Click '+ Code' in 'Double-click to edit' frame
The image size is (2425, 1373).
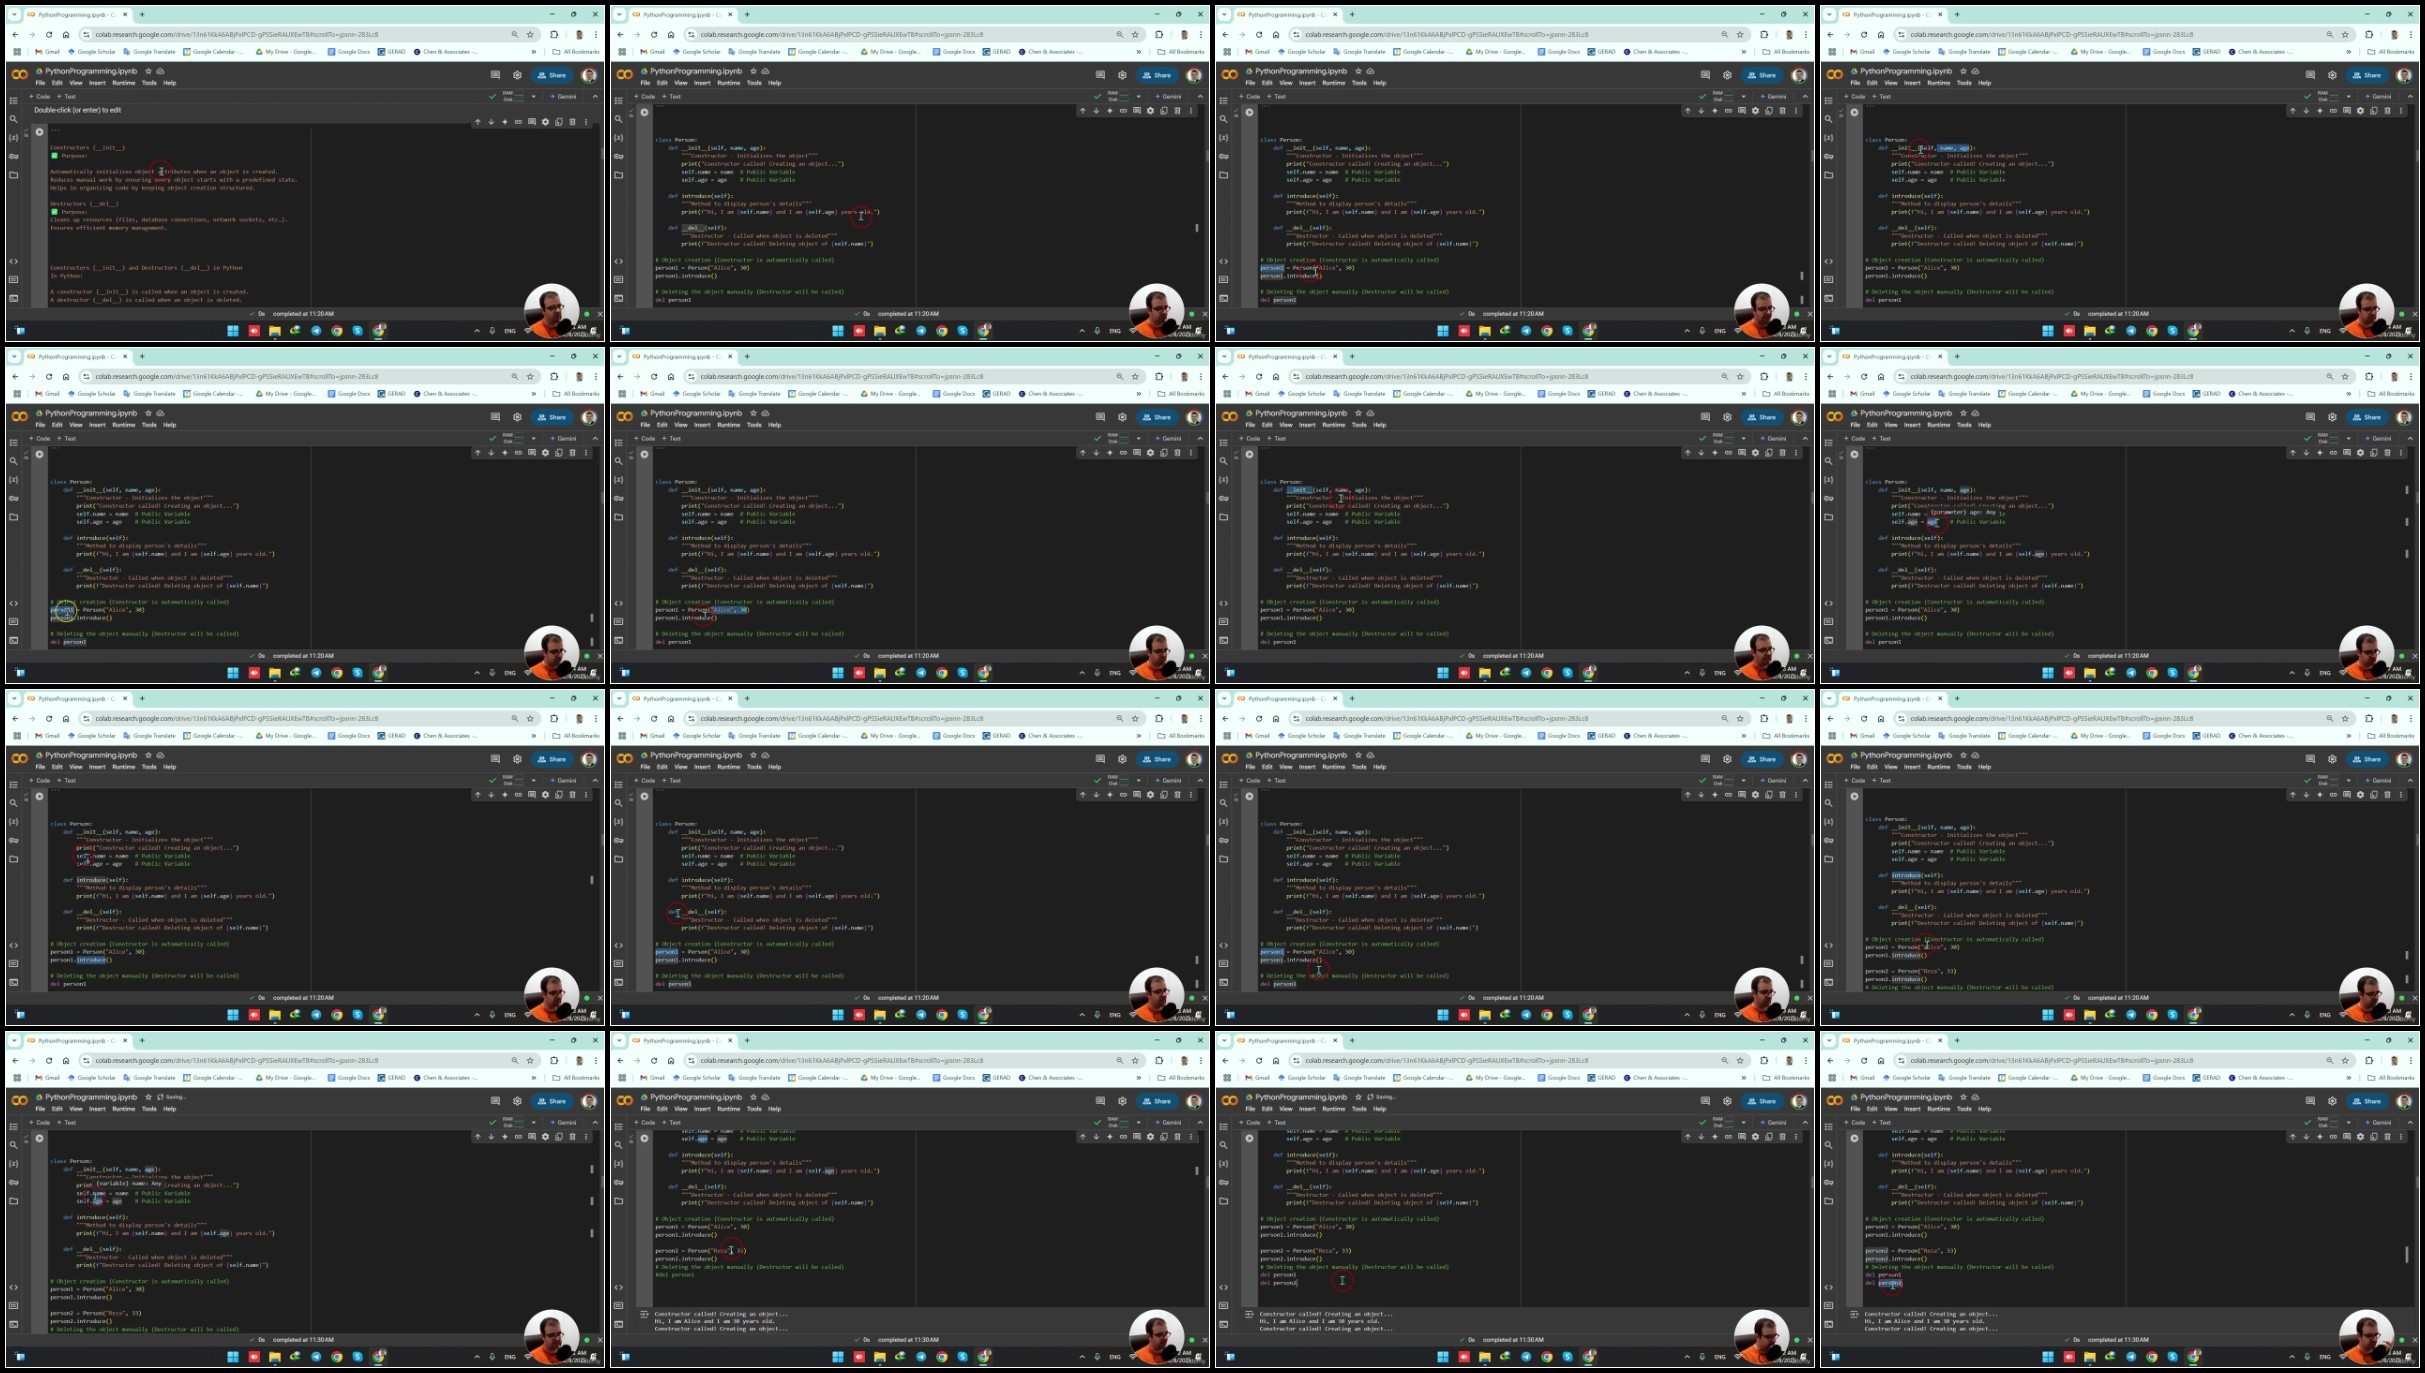(x=41, y=97)
